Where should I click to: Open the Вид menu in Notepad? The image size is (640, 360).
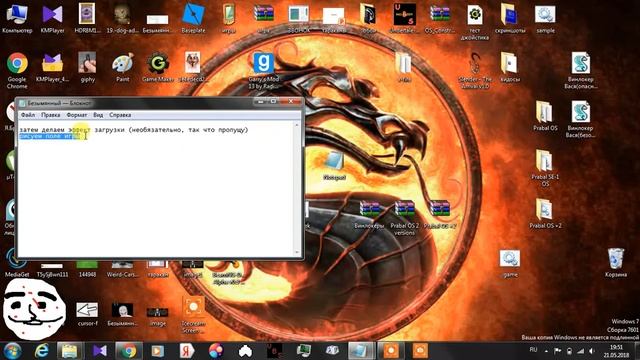point(98,115)
